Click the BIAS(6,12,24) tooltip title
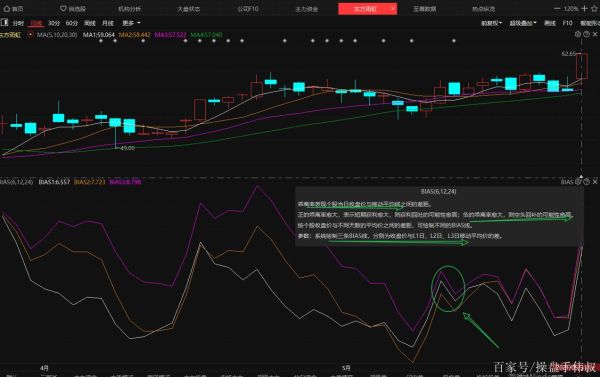Image resolution: width=600 pixels, height=377 pixels. tap(438, 191)
